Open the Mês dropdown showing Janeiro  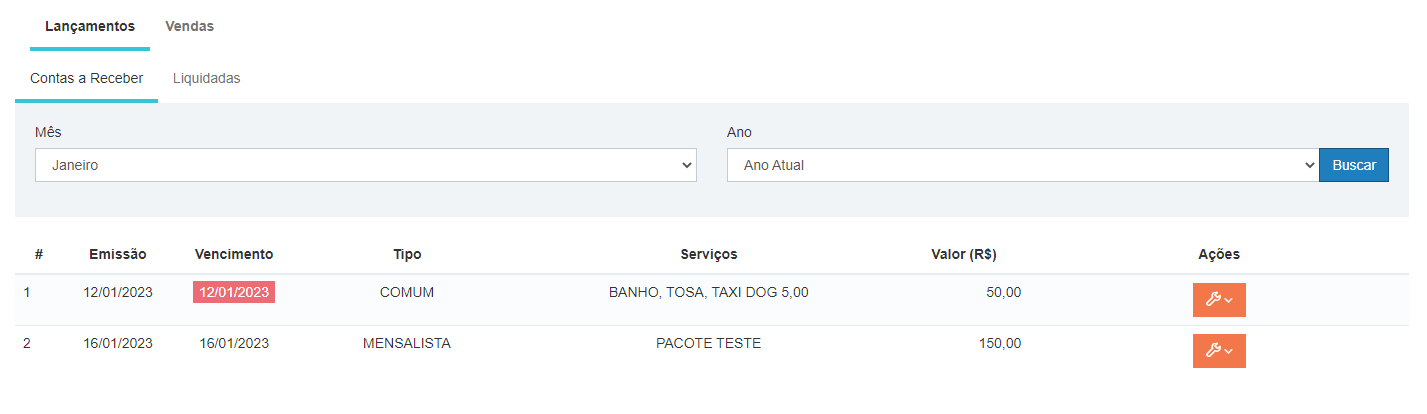(x=365, y=165)
